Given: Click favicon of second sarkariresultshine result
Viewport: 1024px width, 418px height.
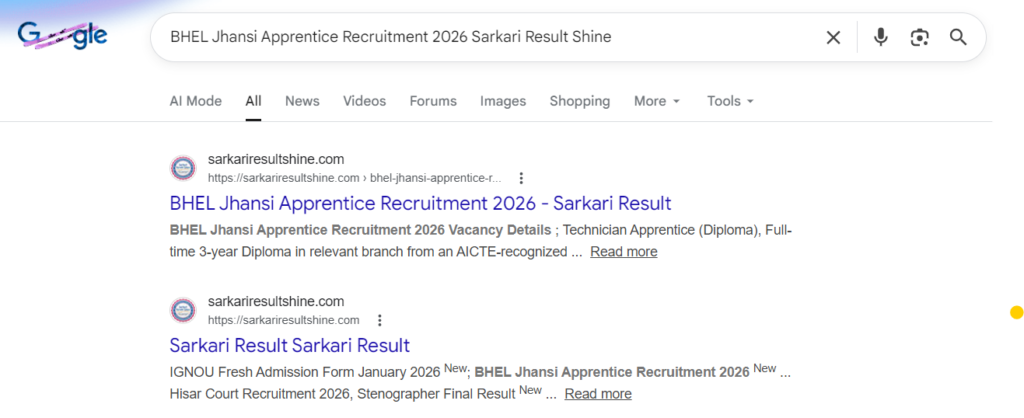Looking at the screenshot, I should [183, 310].
